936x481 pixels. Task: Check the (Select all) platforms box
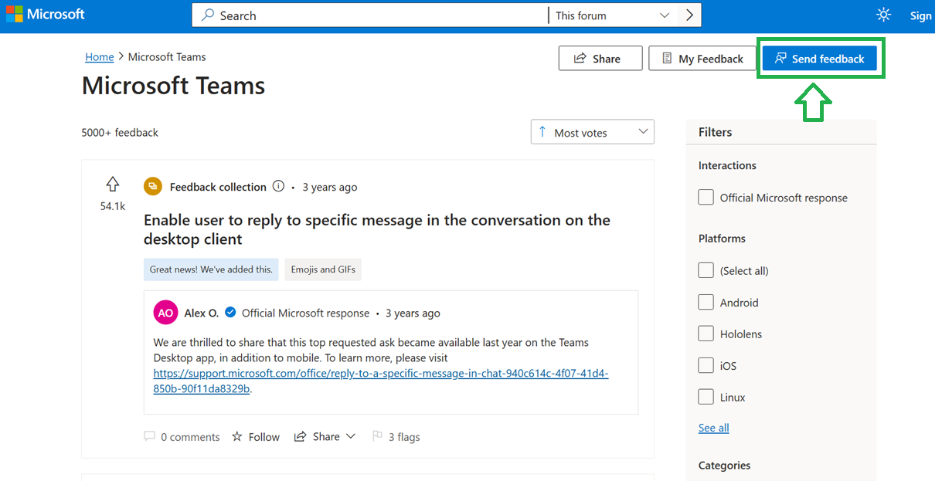click(706, 270)
